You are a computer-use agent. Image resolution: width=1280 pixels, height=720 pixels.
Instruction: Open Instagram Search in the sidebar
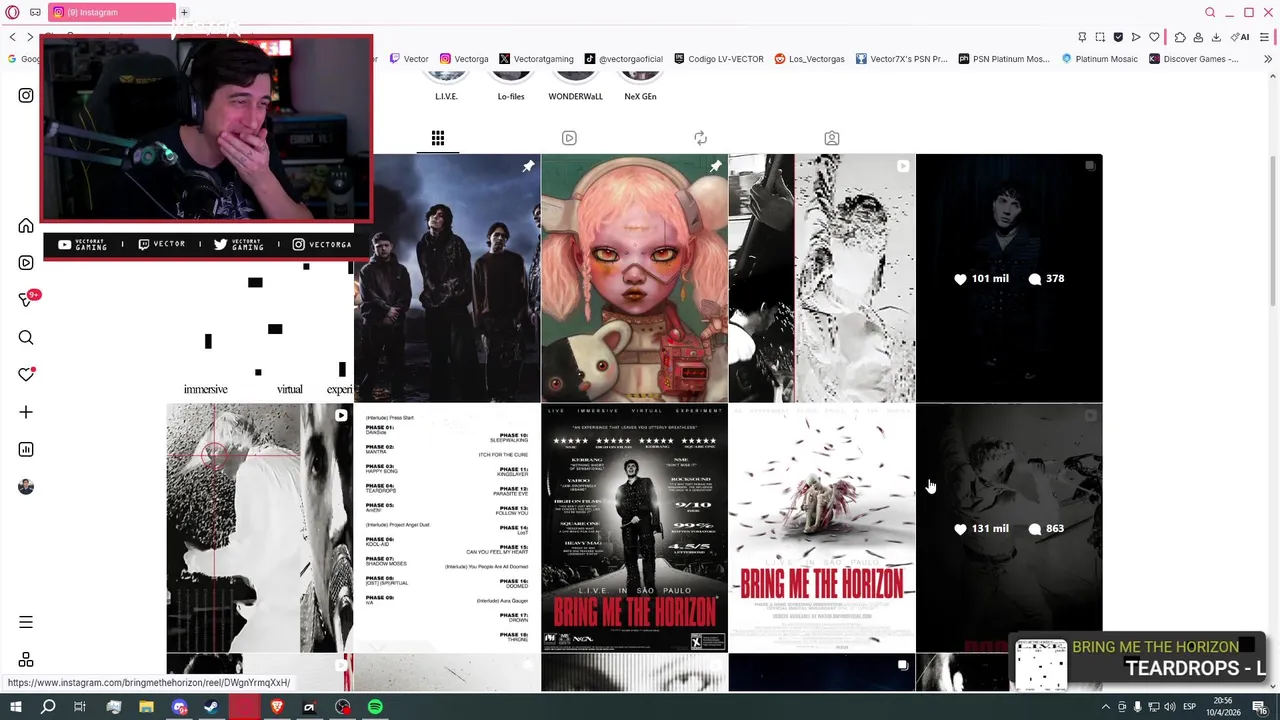coord(26,338)
